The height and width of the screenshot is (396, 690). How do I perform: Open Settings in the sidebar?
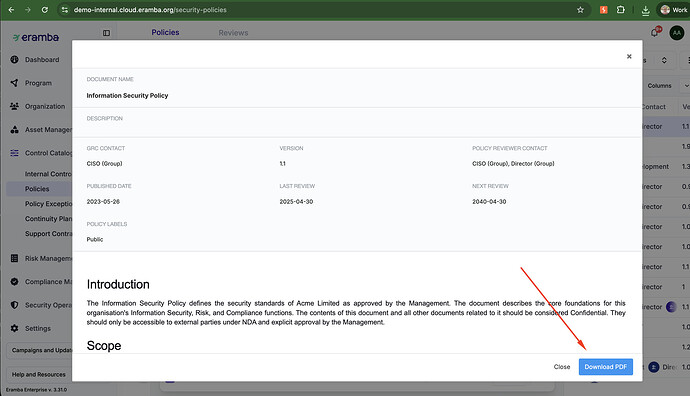click(x=38, y=328)
